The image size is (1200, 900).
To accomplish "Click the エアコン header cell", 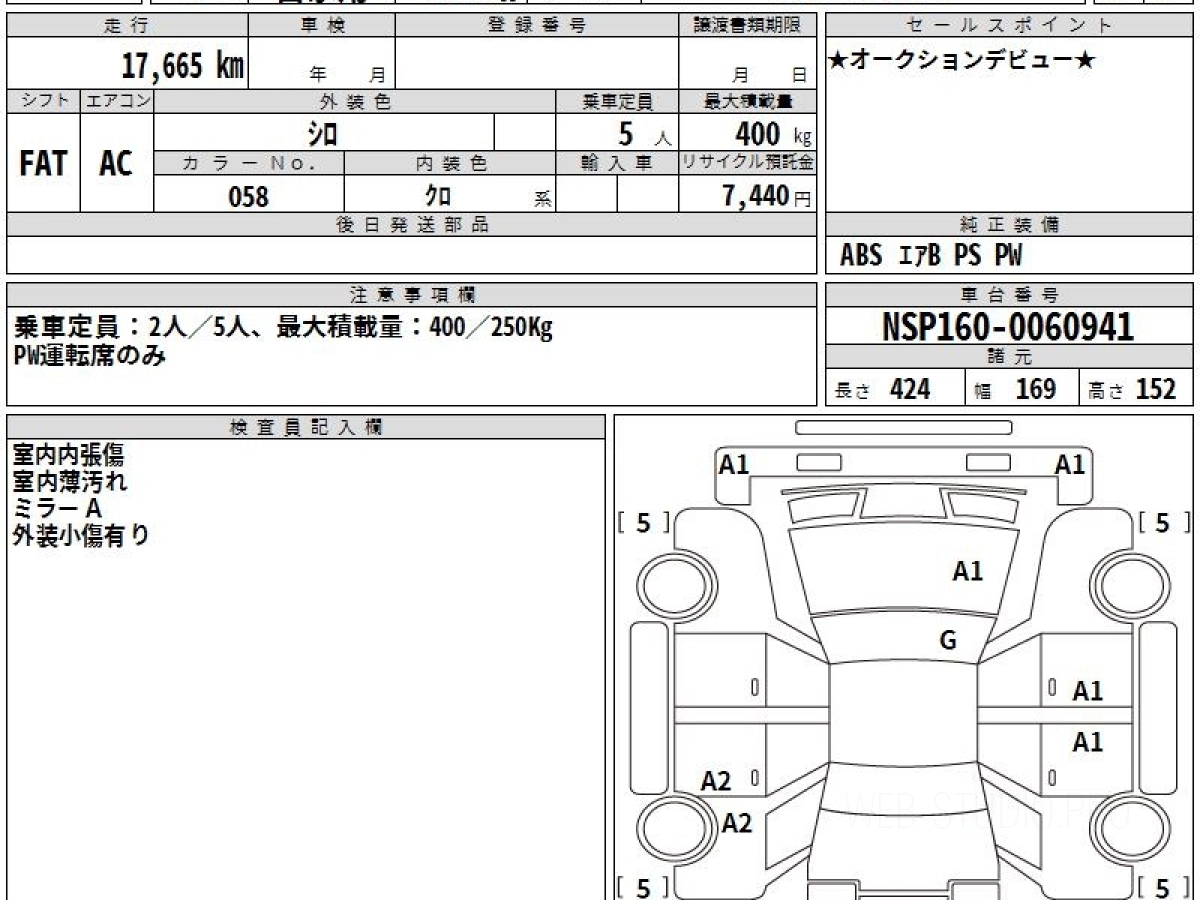I will pos(117,101).
